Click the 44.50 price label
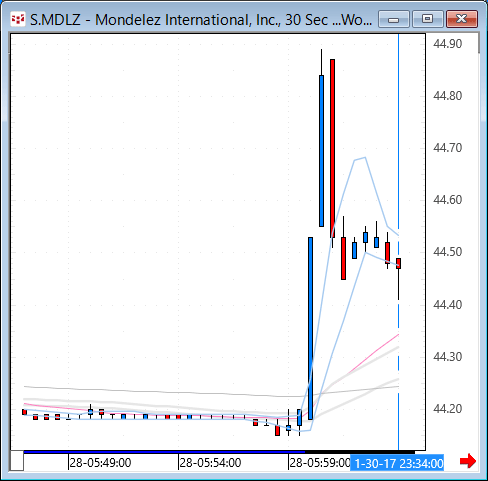The image size is (488, 481). (447, 252)
